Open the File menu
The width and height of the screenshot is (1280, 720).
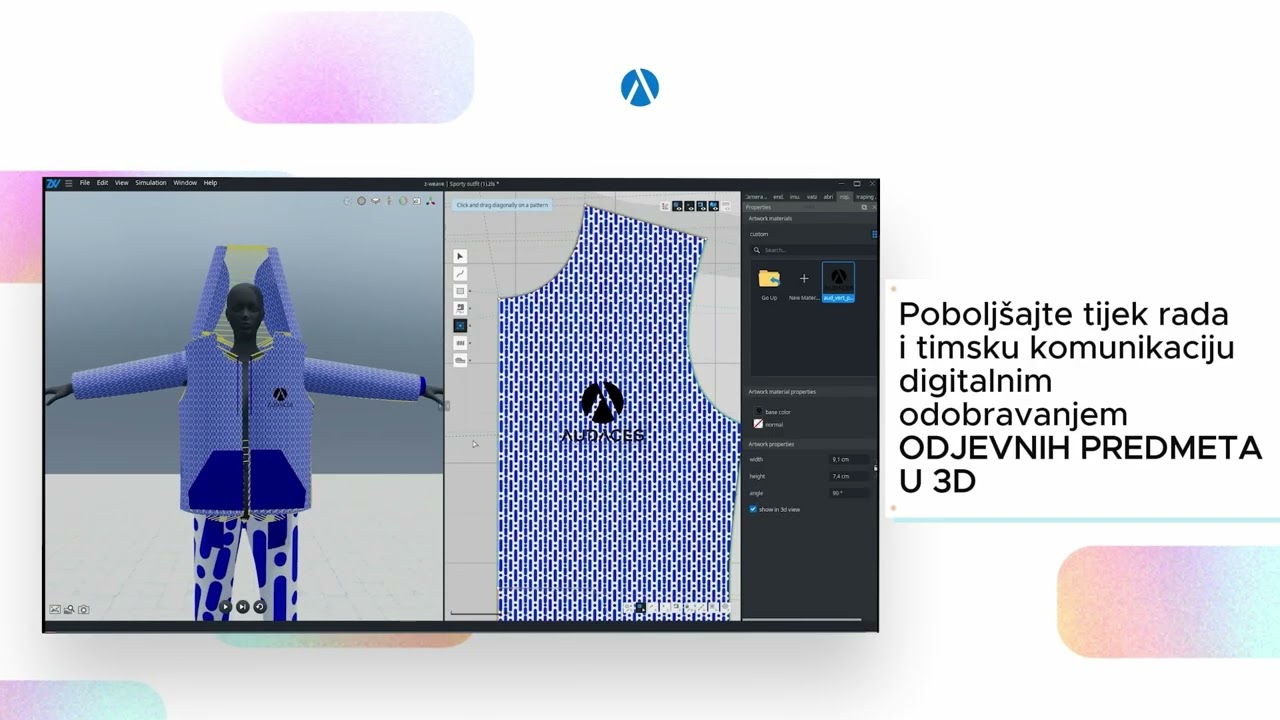[x=85, y=183]
